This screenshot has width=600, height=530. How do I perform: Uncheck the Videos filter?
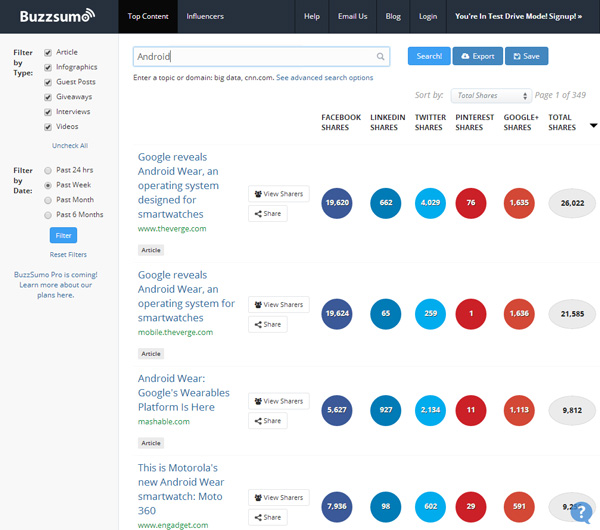pos(48,127)
